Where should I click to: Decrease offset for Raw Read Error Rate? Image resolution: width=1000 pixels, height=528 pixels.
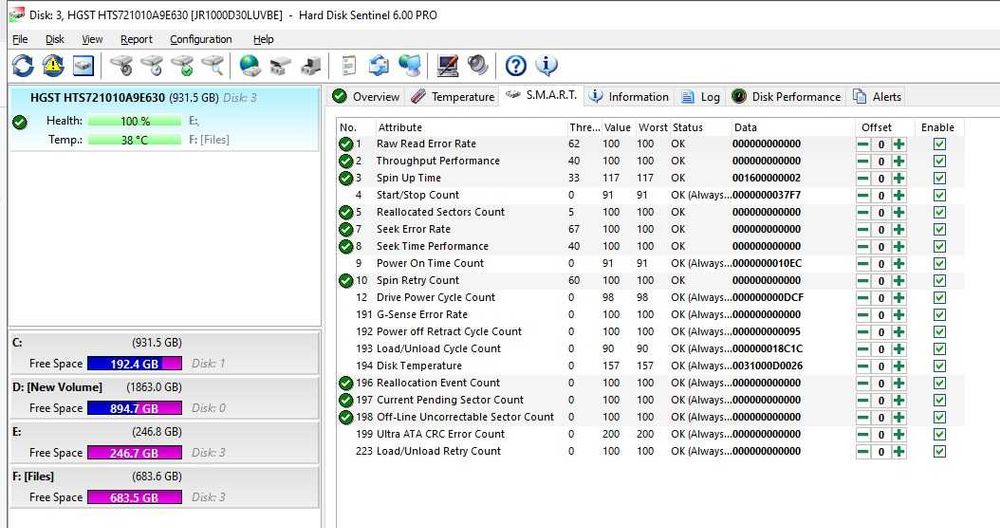point(863,144)
